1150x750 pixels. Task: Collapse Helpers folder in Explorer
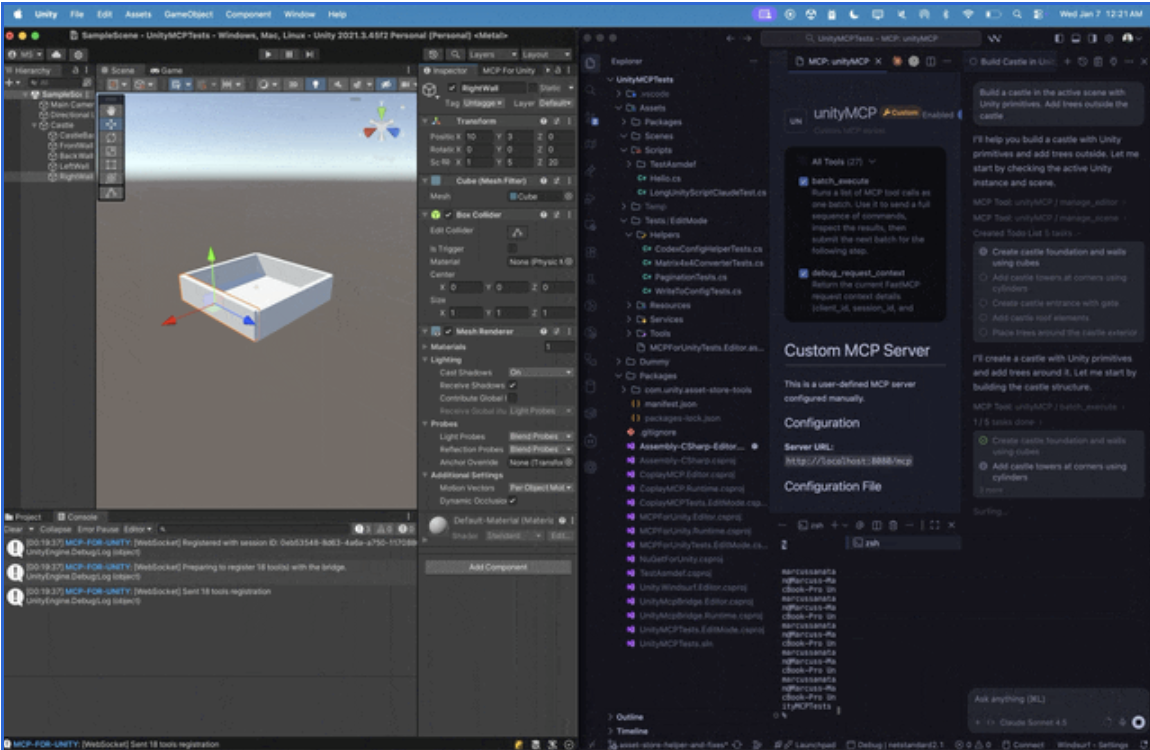[x=629, y=235]
